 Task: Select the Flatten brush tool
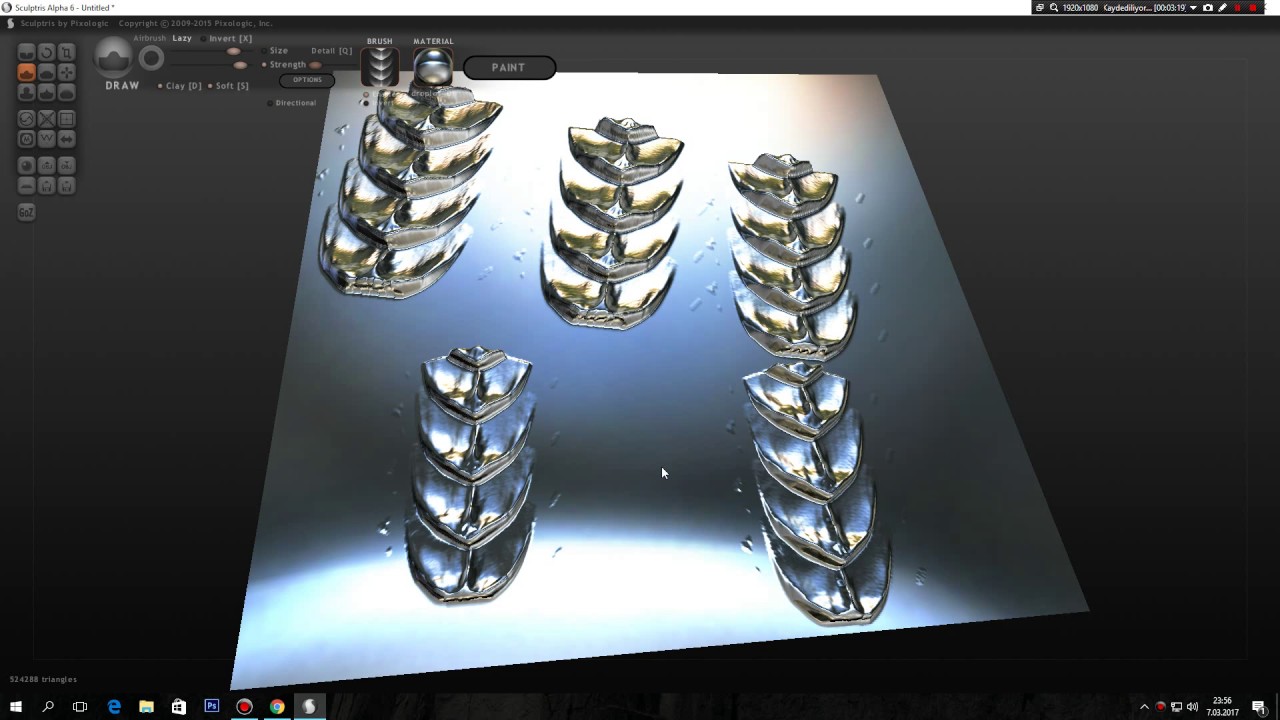click(46, 72)
